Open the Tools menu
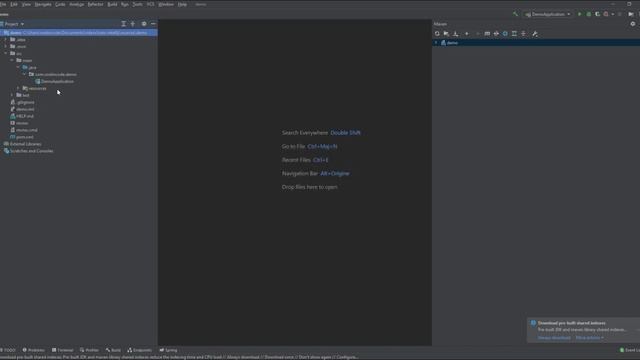The image size is (640, 360). point(138,4)
